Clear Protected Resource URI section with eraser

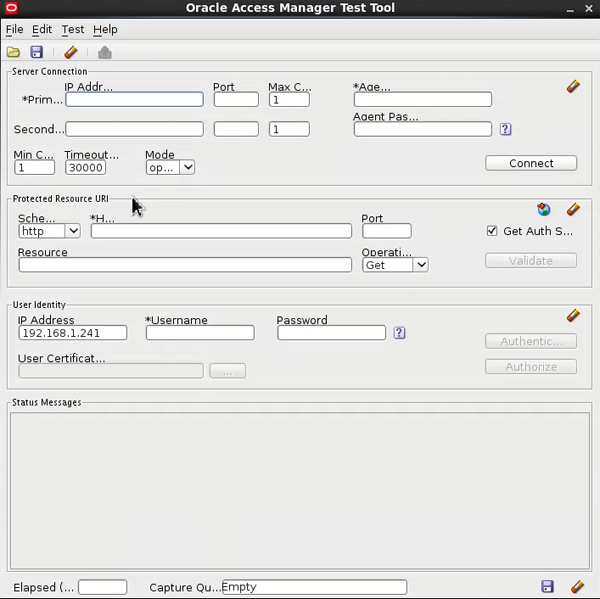[573, 209]
